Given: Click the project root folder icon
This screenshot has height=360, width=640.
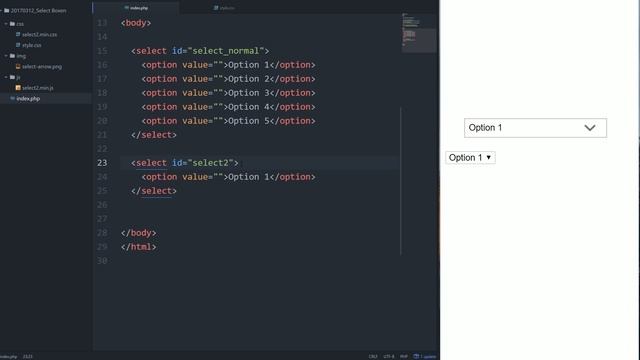Looking at the screenshot, I should (7, 11).
